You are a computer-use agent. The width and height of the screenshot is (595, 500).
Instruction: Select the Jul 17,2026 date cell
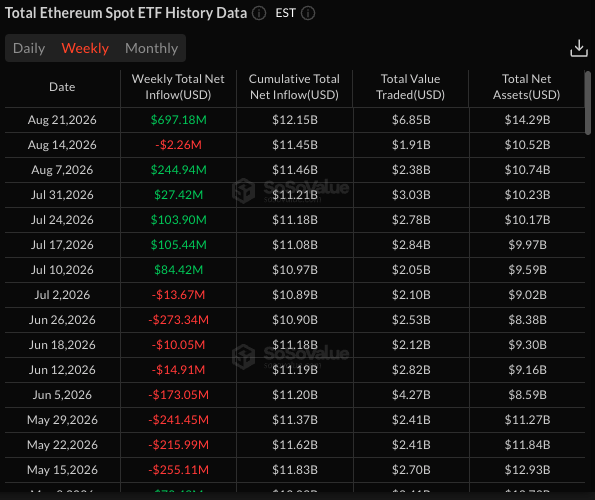[62, 245]
